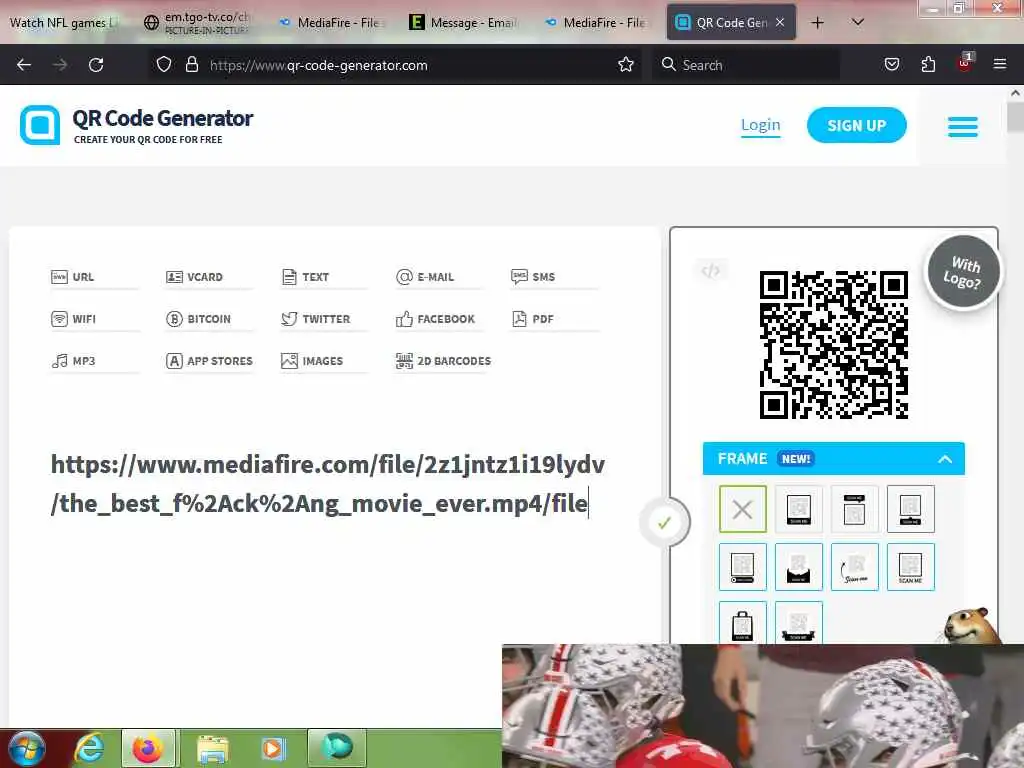Open the embed code icon beside QR code
The width and height of the screenshot is (1024, 768).
point(711,270)
